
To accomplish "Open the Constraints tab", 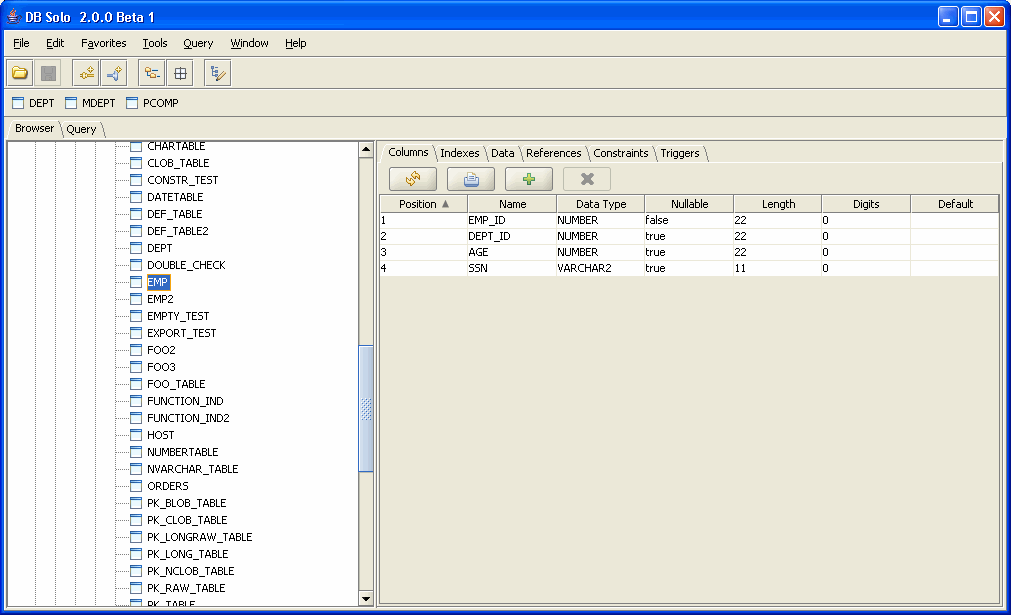I will click(x=621, y=153).
